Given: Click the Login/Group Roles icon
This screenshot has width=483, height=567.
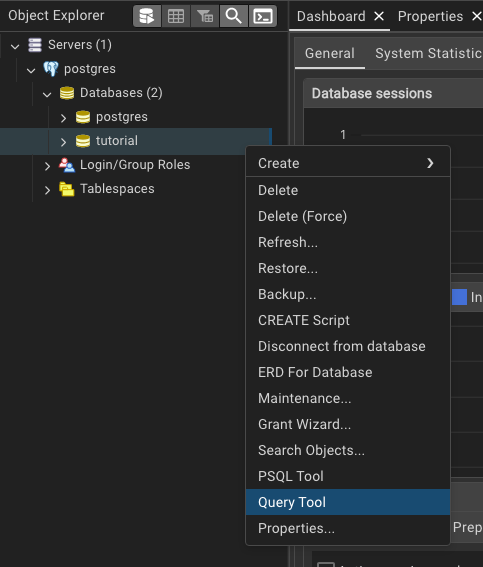Looking at the screenshot, I should pos(67,165).
